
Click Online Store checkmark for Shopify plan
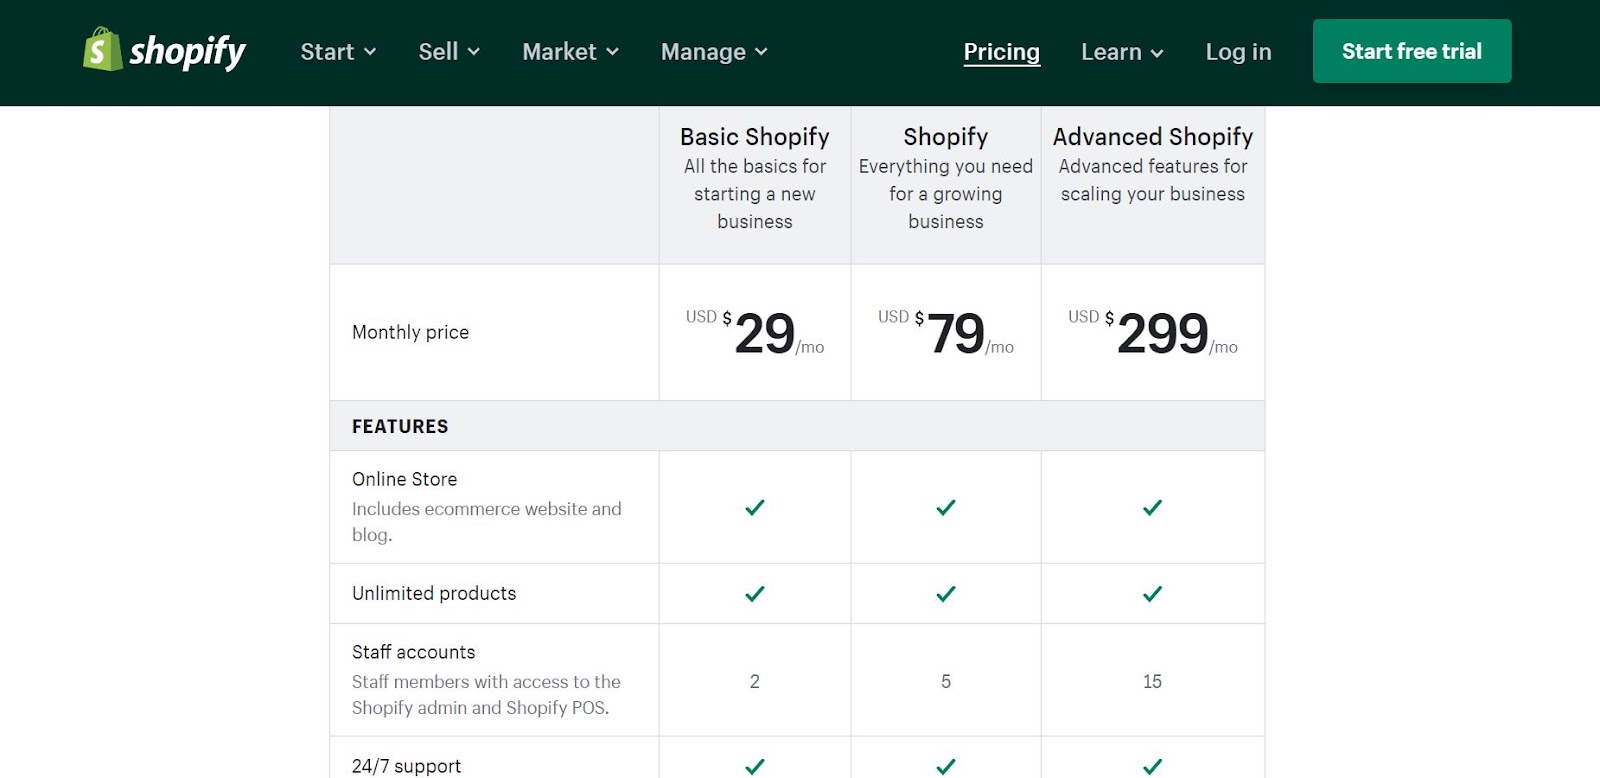[946, 507]
